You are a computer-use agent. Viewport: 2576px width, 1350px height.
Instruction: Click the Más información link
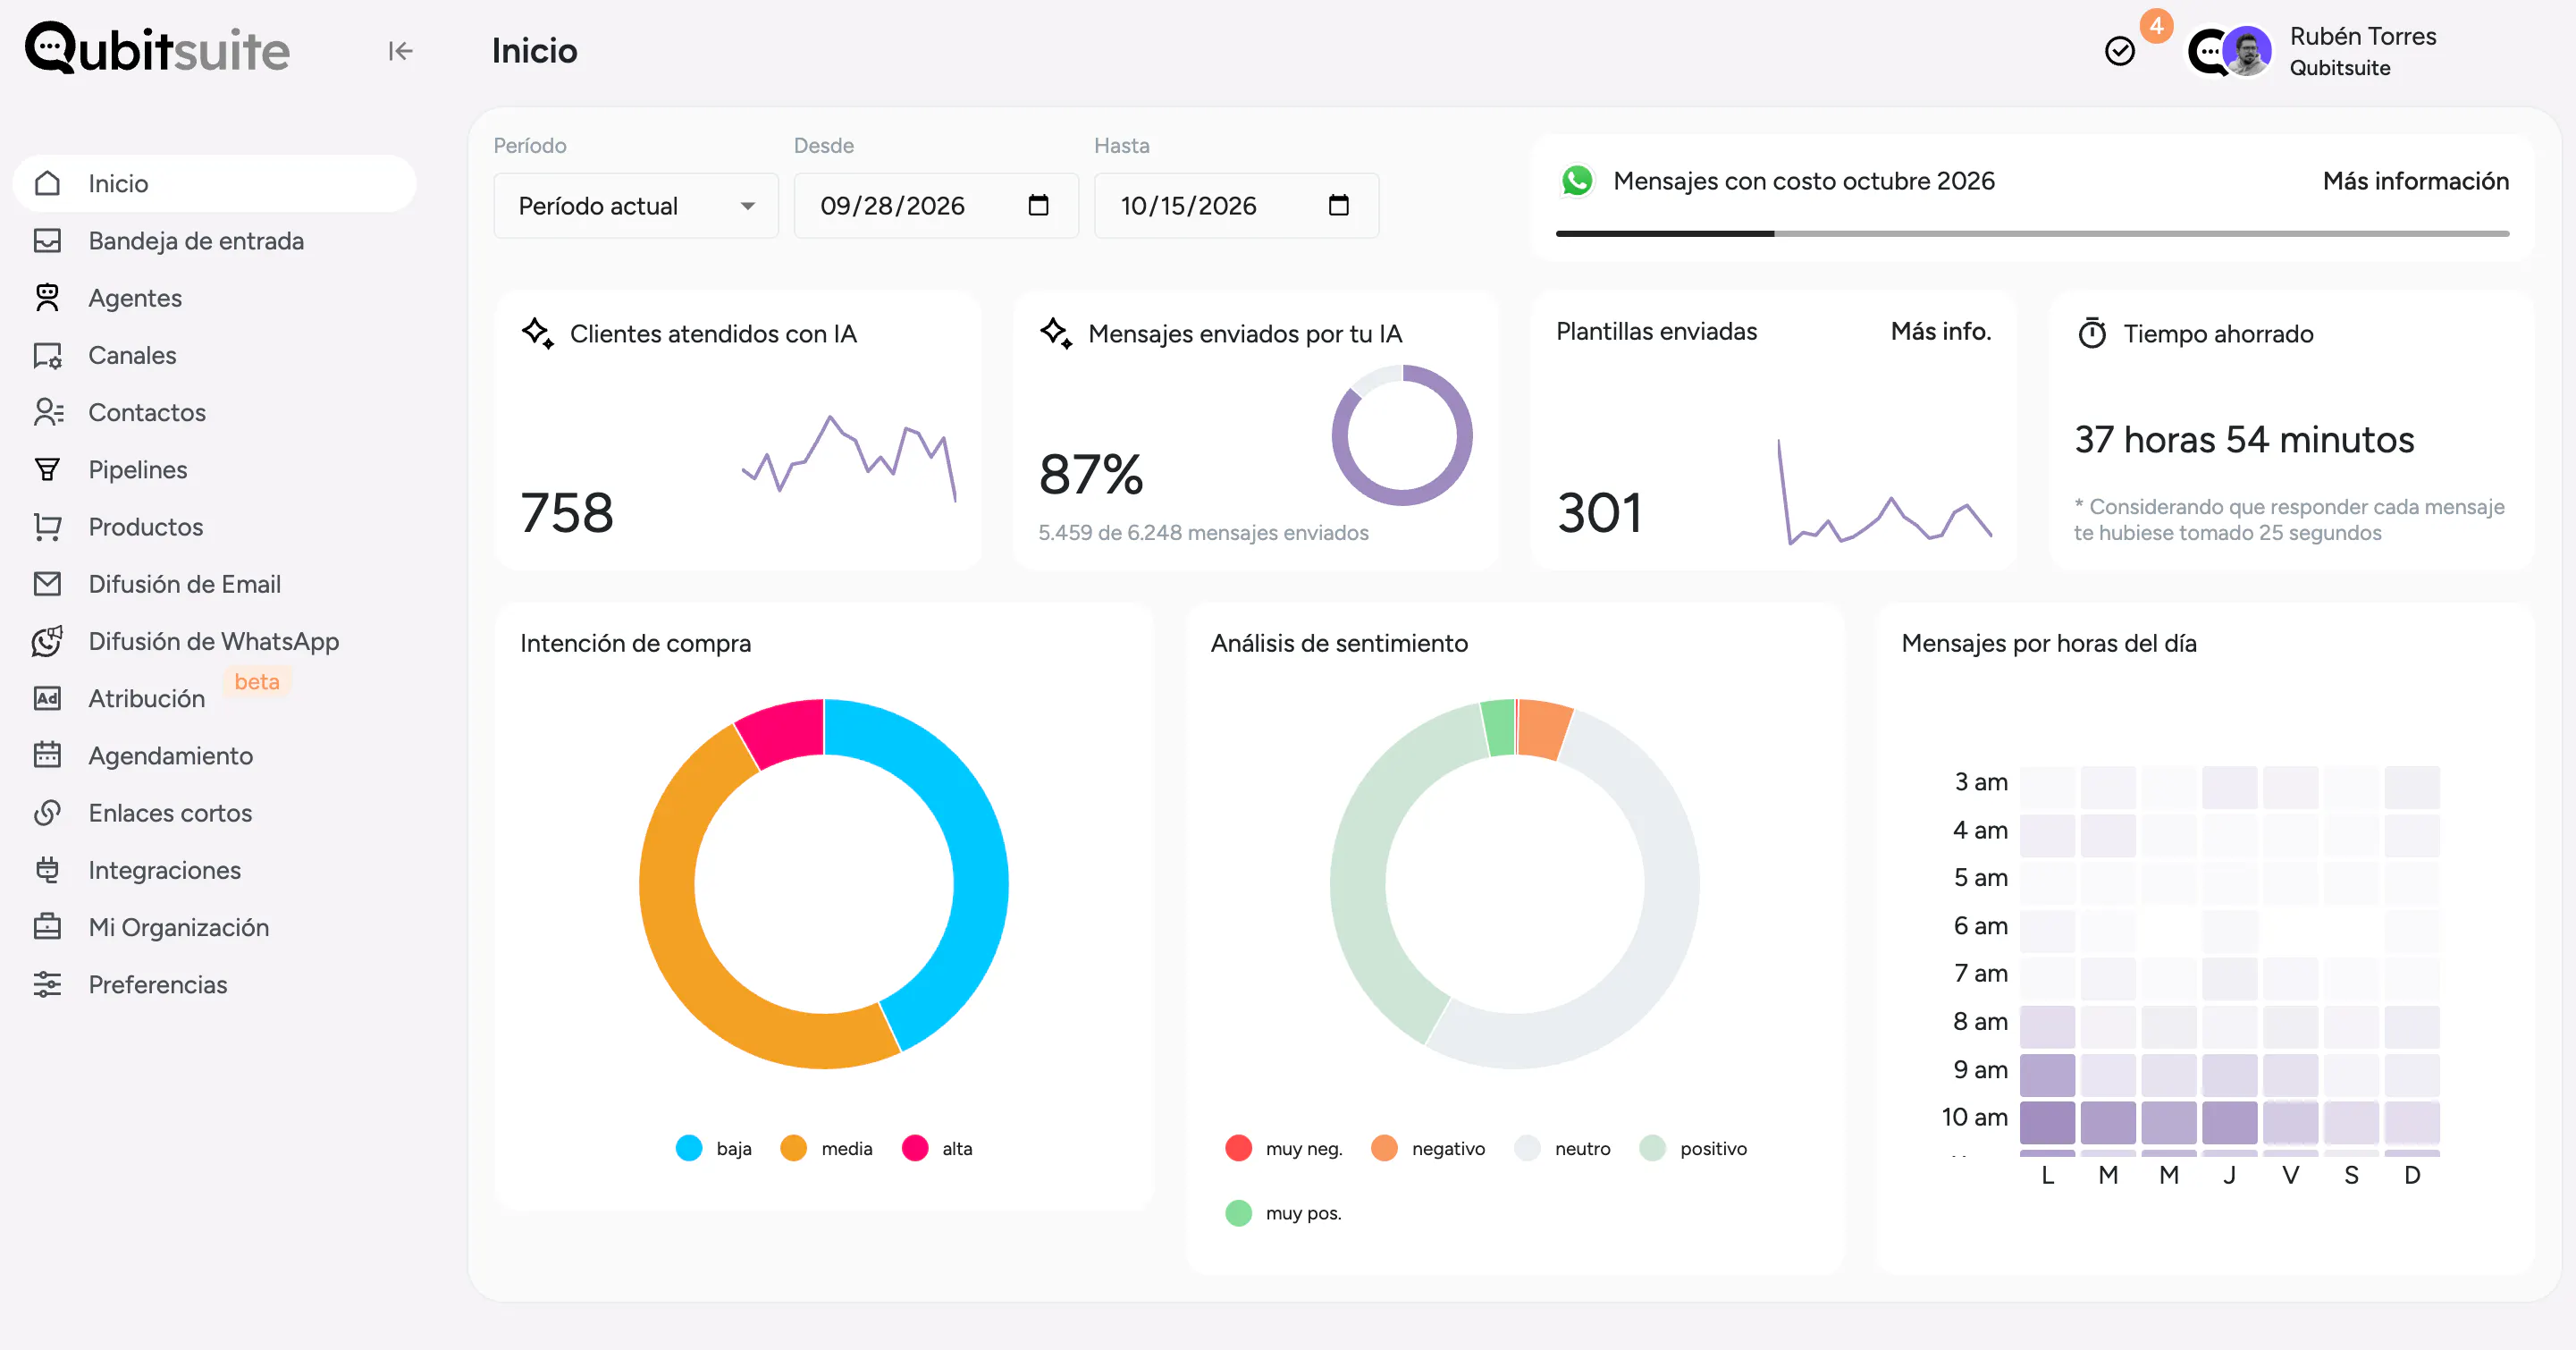pos(2415,181)
